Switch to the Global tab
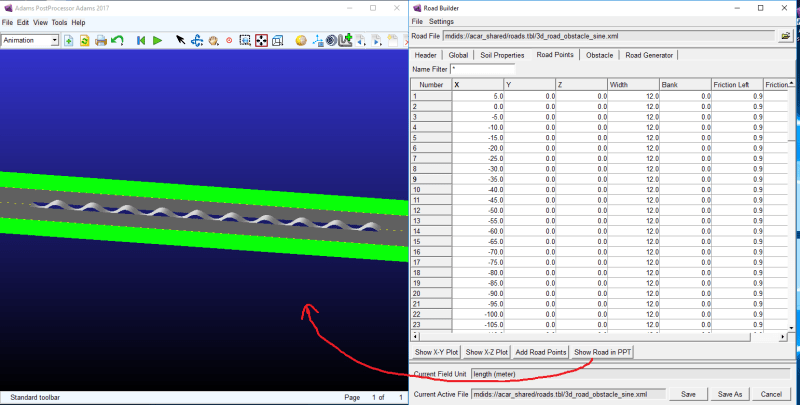The height and width of the screenshot is (405, 800). [458, 55]
